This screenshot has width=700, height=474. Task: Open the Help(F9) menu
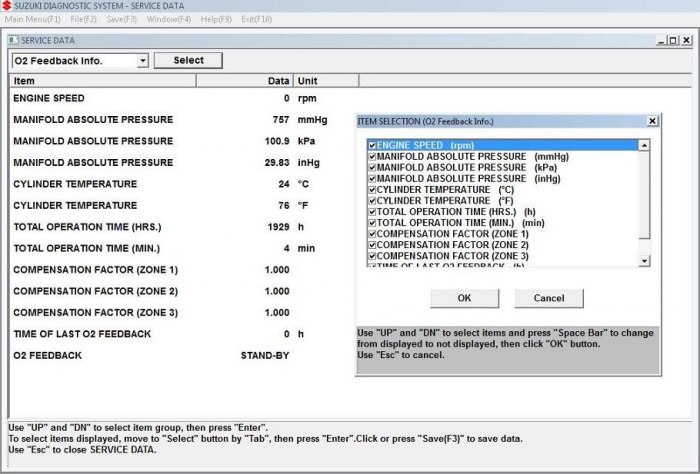pyautogui.click(x=217, y=19)
